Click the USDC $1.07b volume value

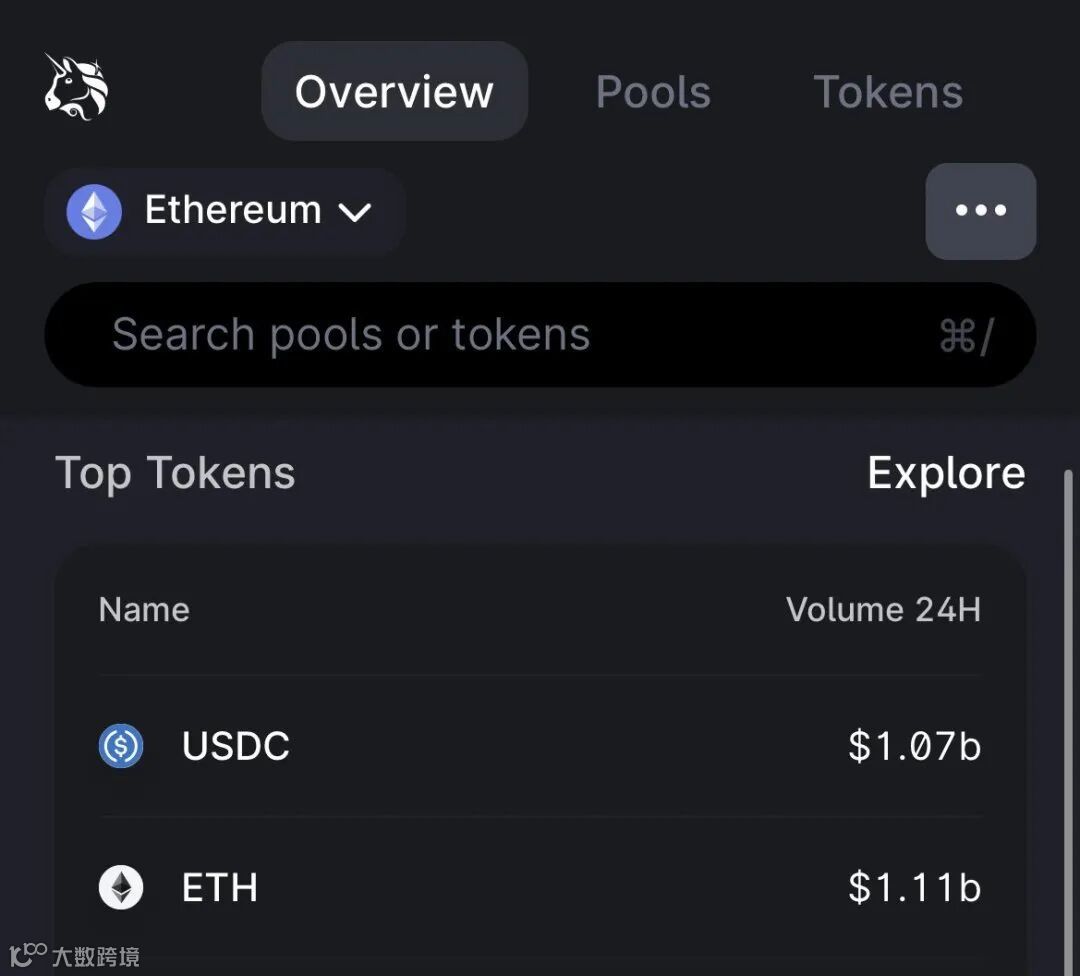click(x=915, y=746)
